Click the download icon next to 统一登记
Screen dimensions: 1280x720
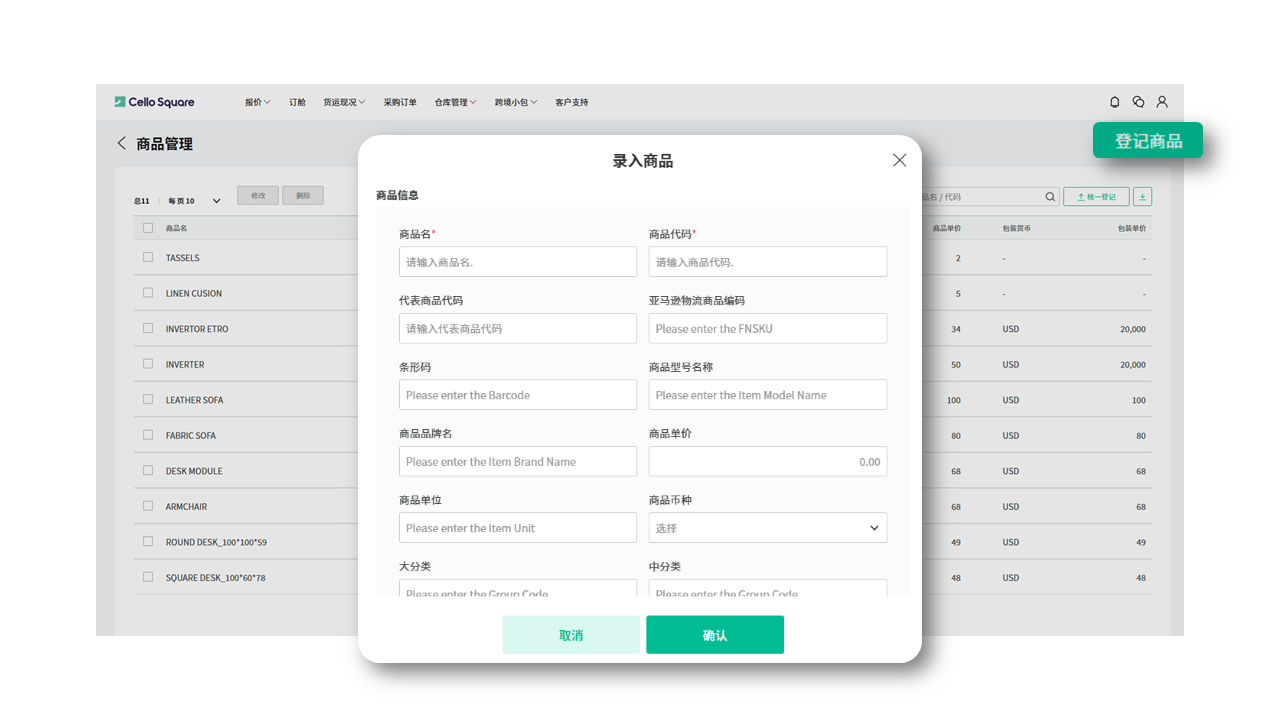(x=1141, y=196)
